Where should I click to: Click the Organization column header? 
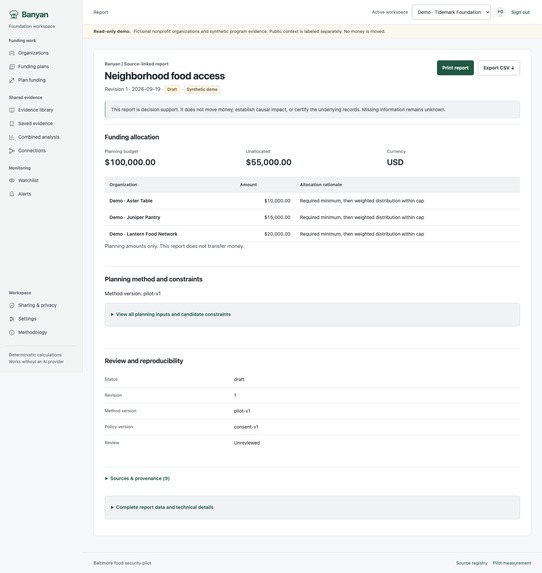pos(123,185)
